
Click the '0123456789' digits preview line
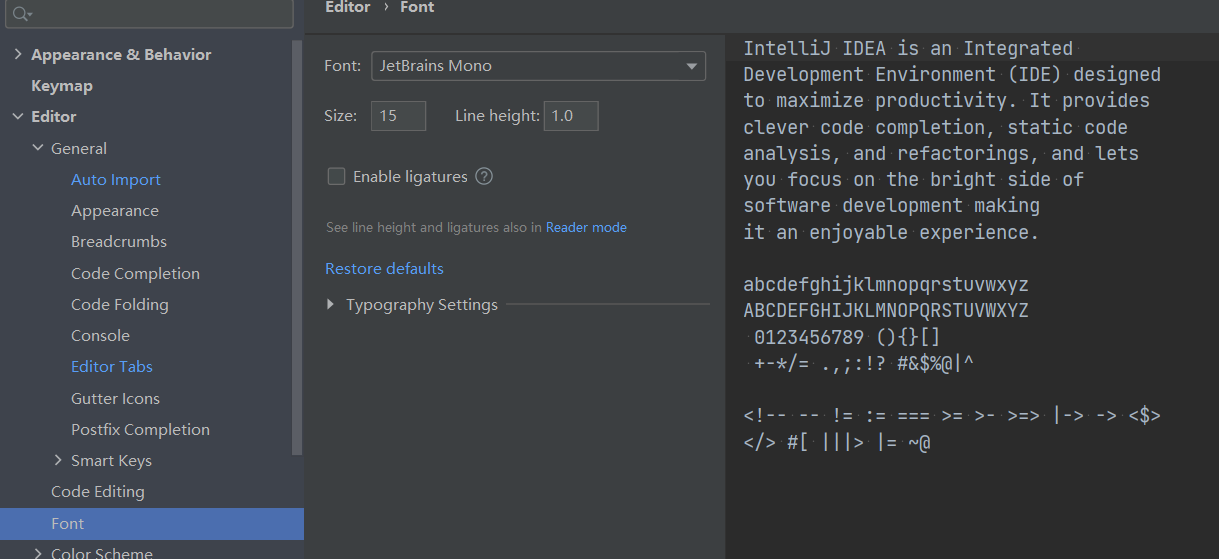coord(847,337)
